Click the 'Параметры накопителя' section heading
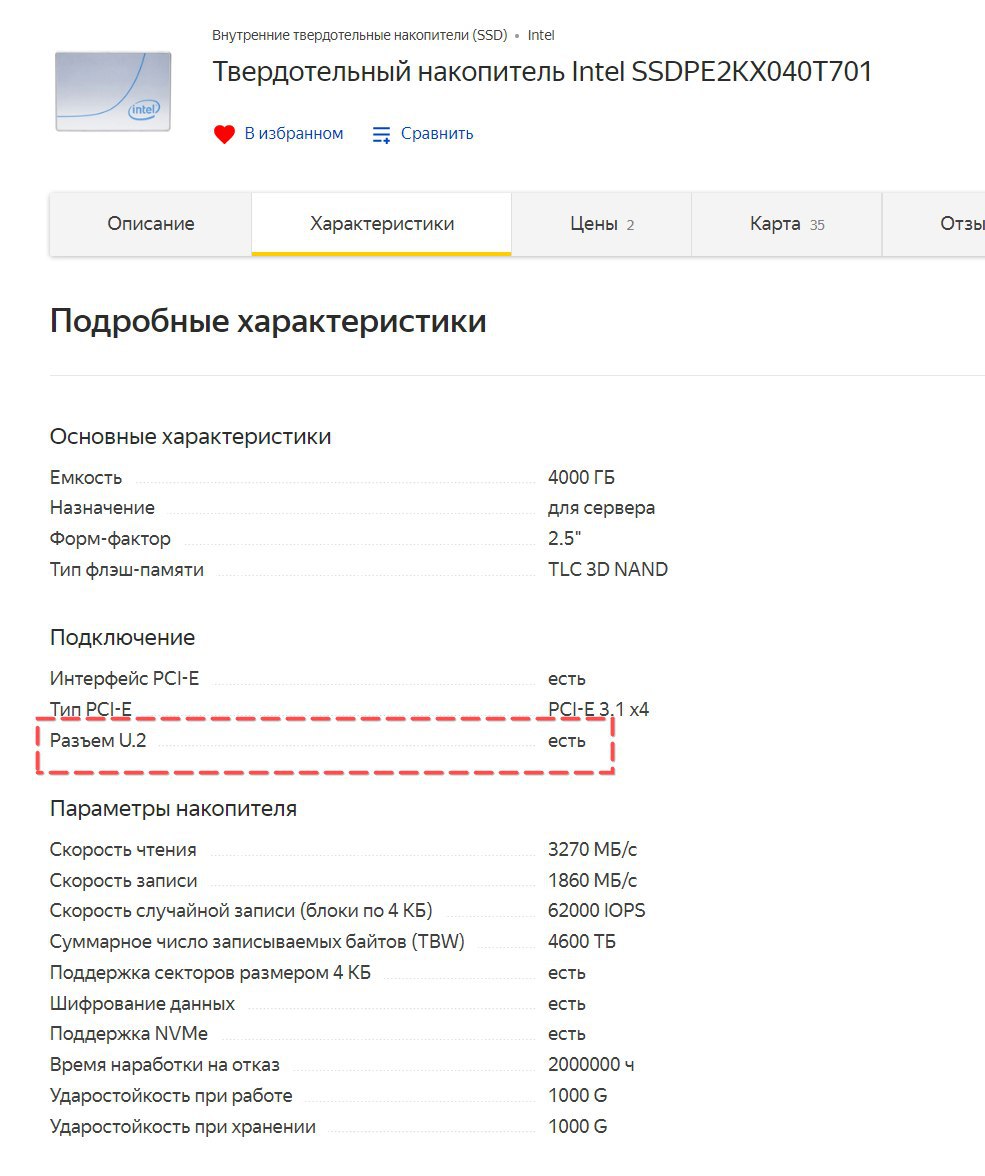Viewport: 985px width, 1176px height. pos(173,808)
